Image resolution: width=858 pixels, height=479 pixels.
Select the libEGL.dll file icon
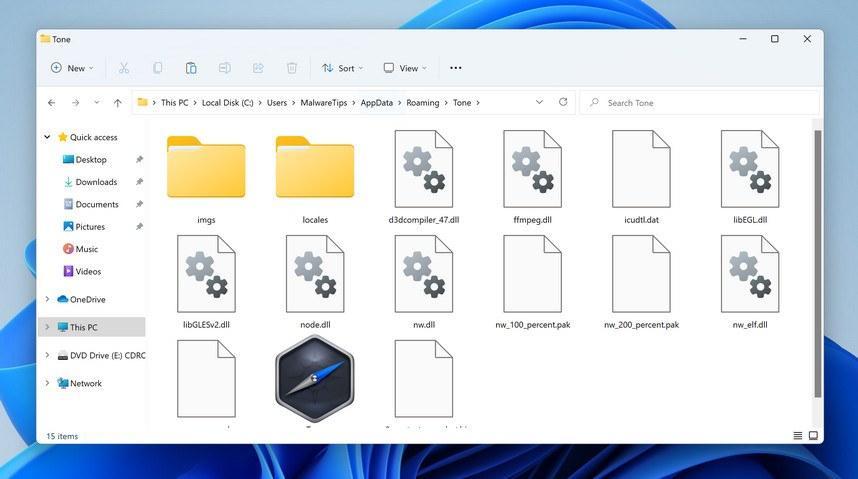tap(750, 169)
